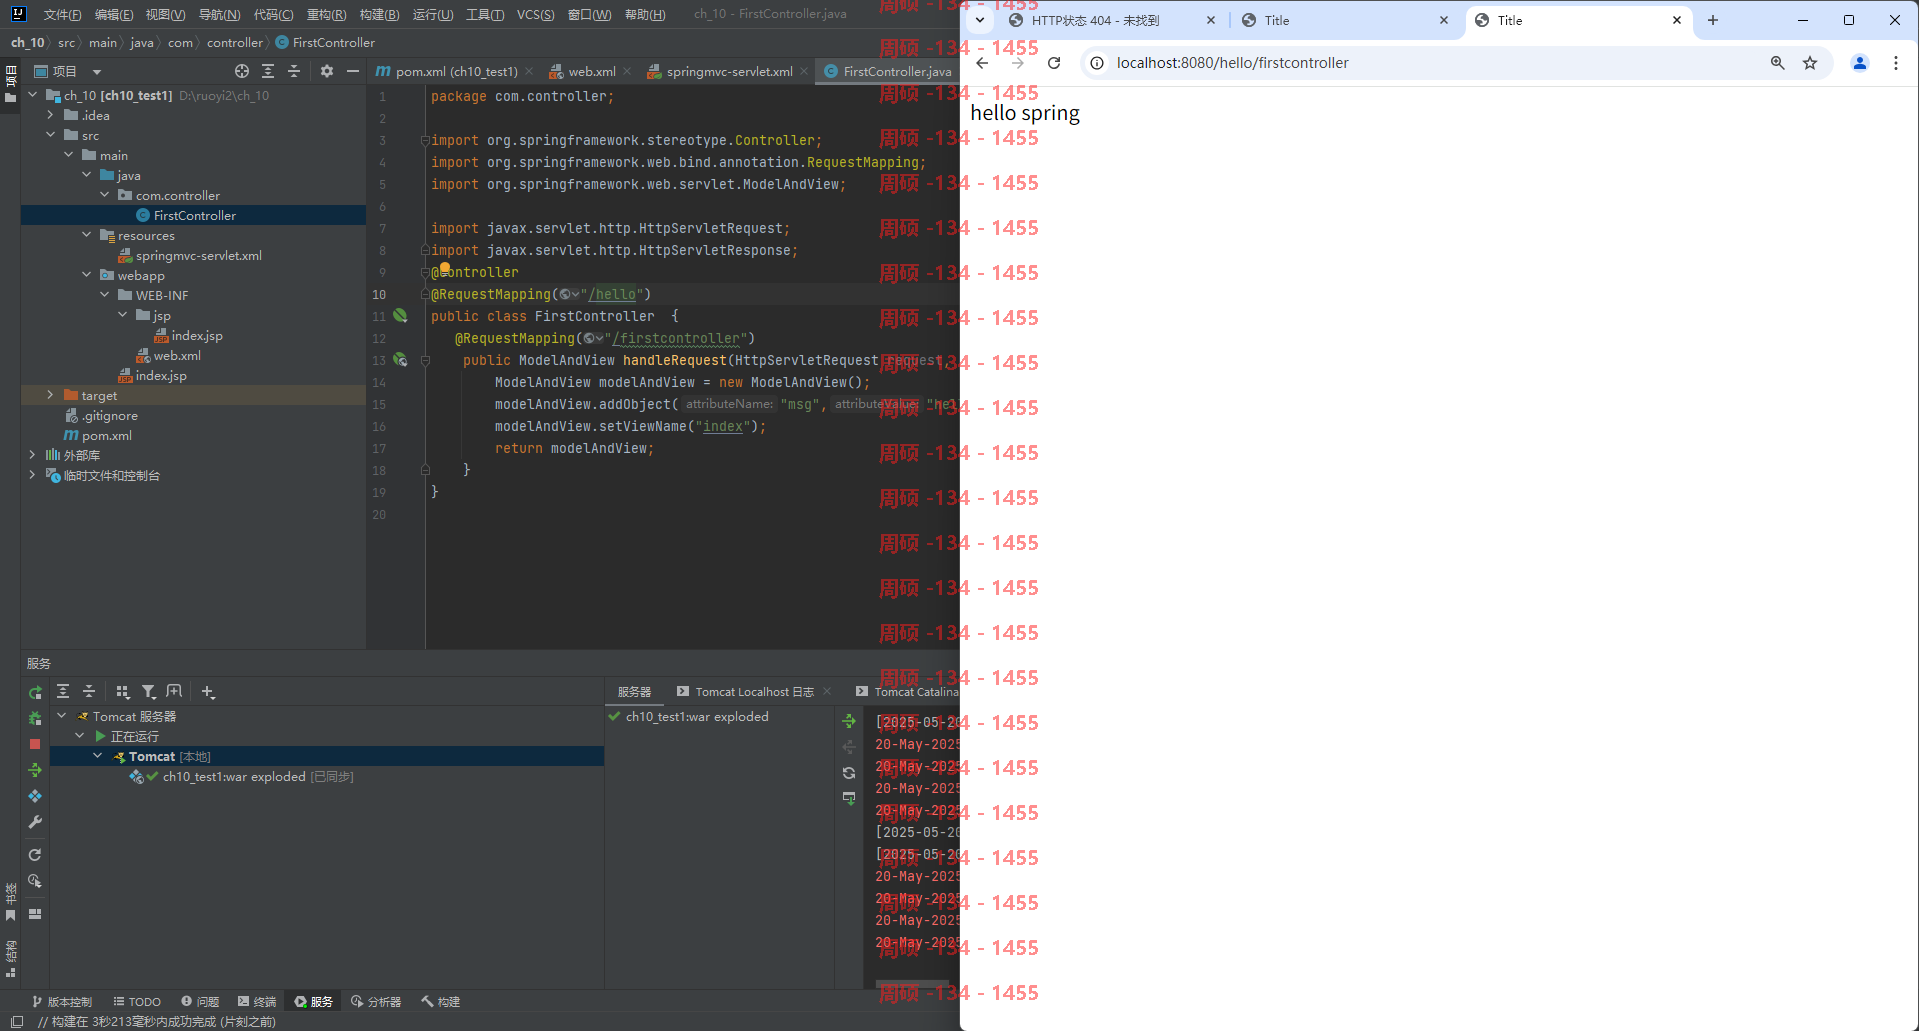Open Group By options in Services toolbar
The width and height of the screenshot is (1919, 1031).
(122, 691)
